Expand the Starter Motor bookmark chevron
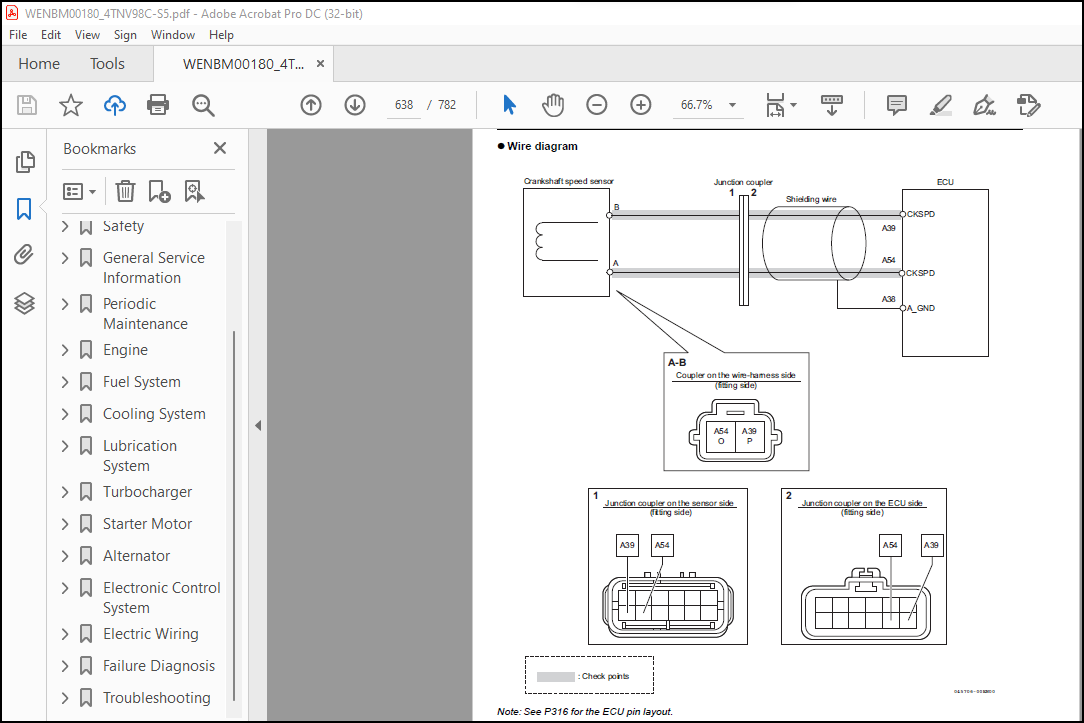This screenshot has width=1084, height=723. [65, 524]
